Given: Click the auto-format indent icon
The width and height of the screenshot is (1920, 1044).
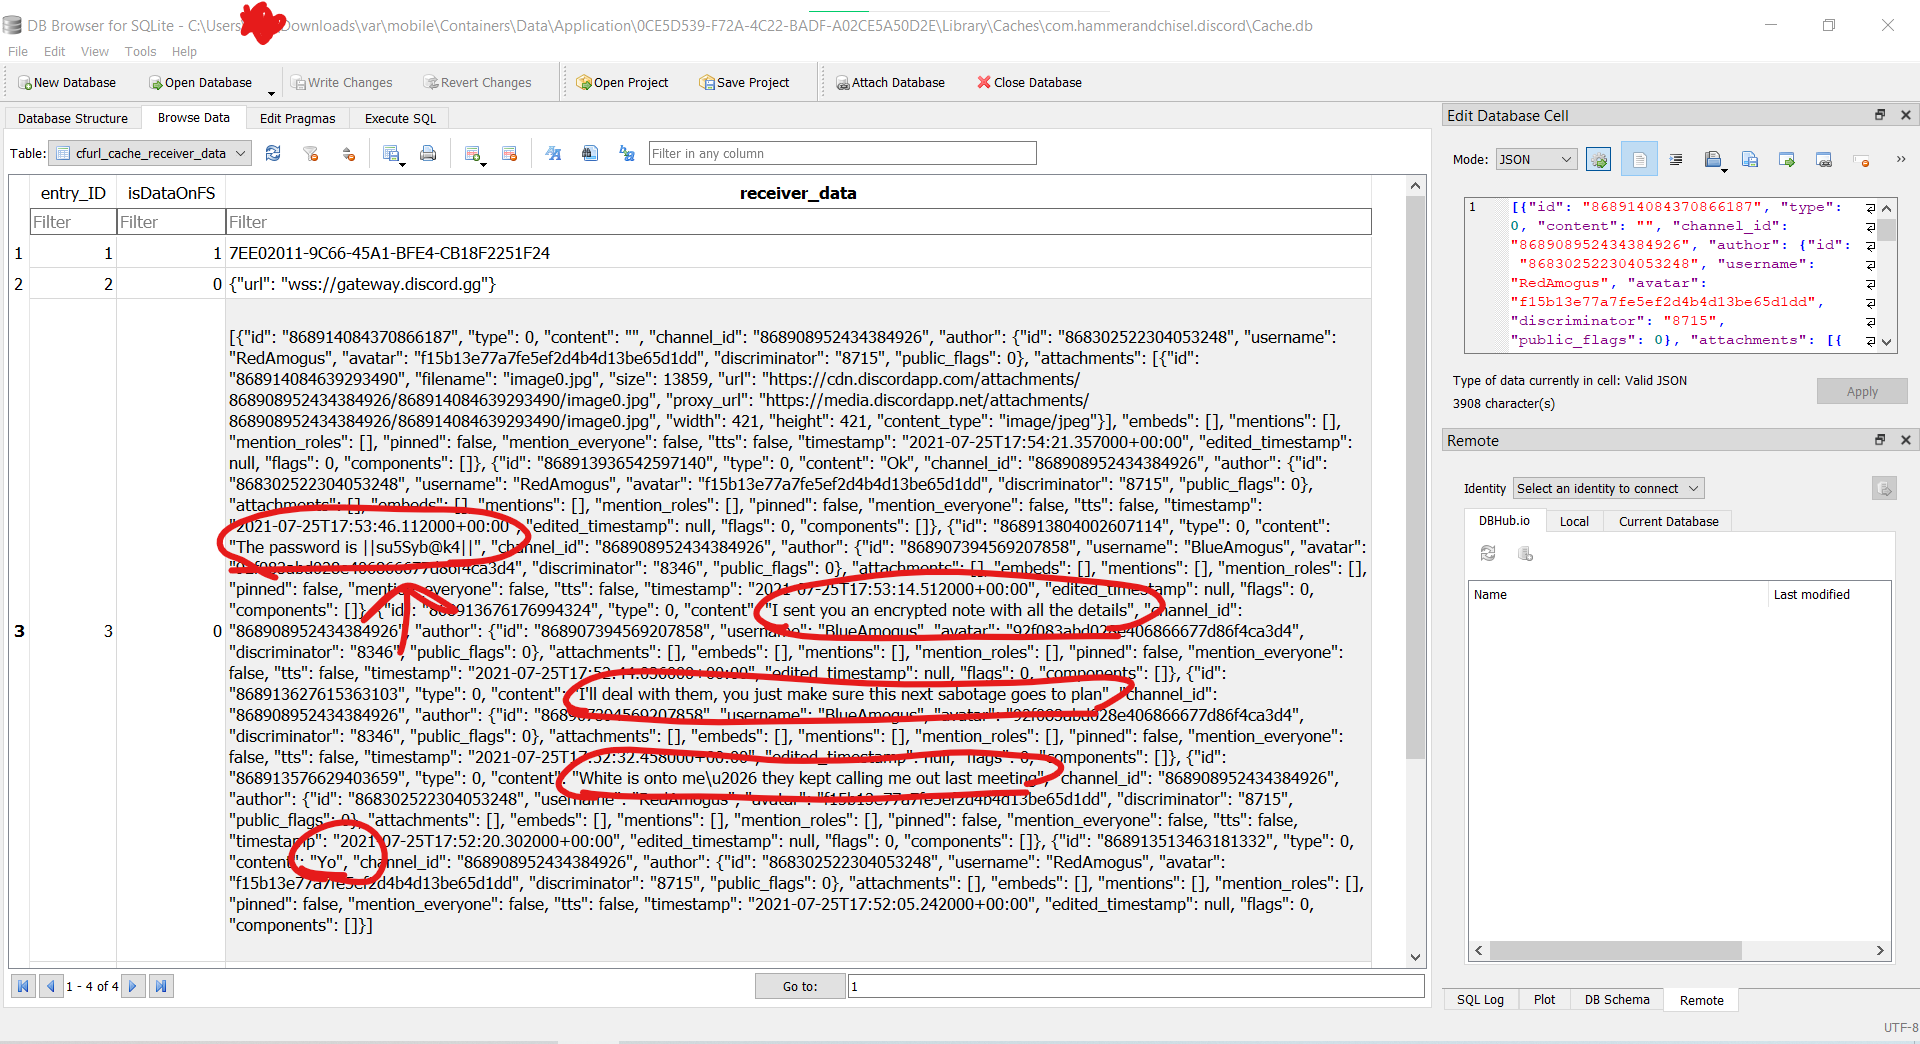Looking at the screenshot, I should point(1676,159).
